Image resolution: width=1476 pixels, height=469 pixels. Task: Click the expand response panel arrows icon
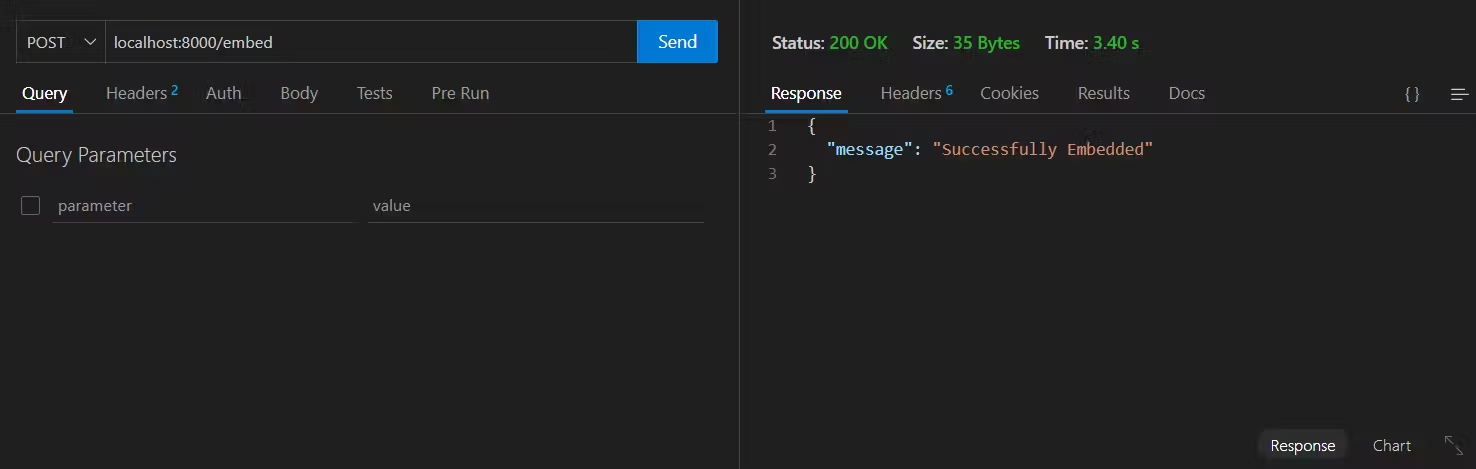pos(1454,445)
